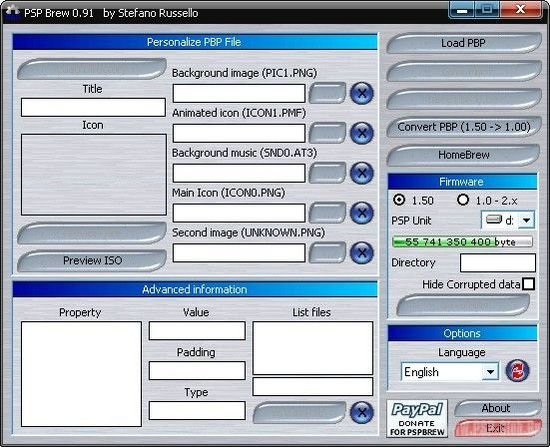
Task: Click the Advanced information header
Action: point(195,289)
